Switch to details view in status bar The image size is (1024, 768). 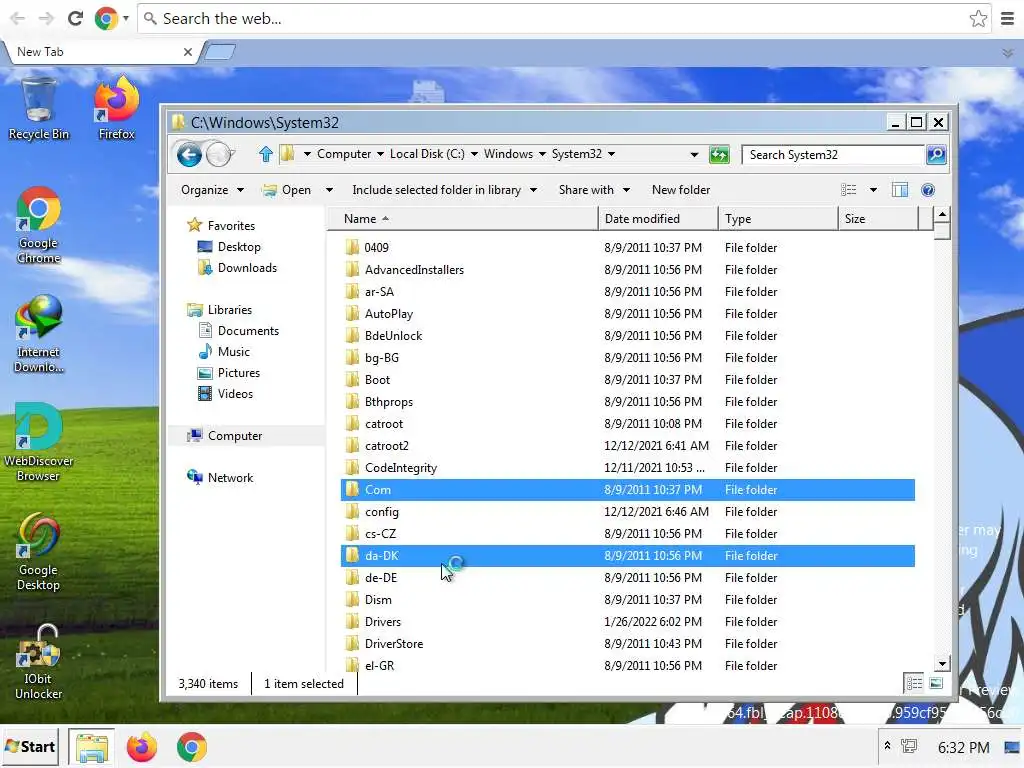914,683
